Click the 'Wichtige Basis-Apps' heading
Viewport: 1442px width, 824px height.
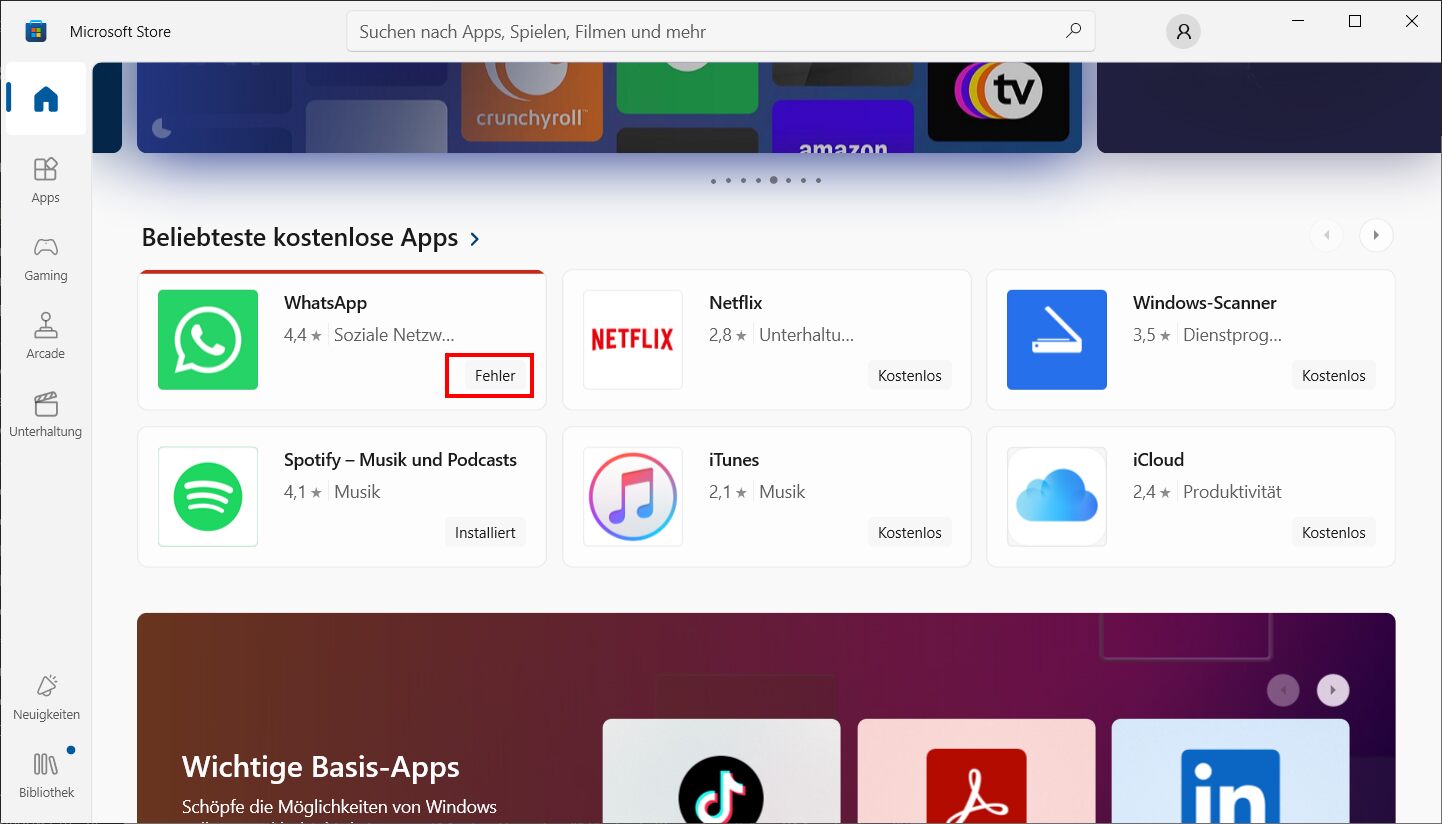coord(321,767)
